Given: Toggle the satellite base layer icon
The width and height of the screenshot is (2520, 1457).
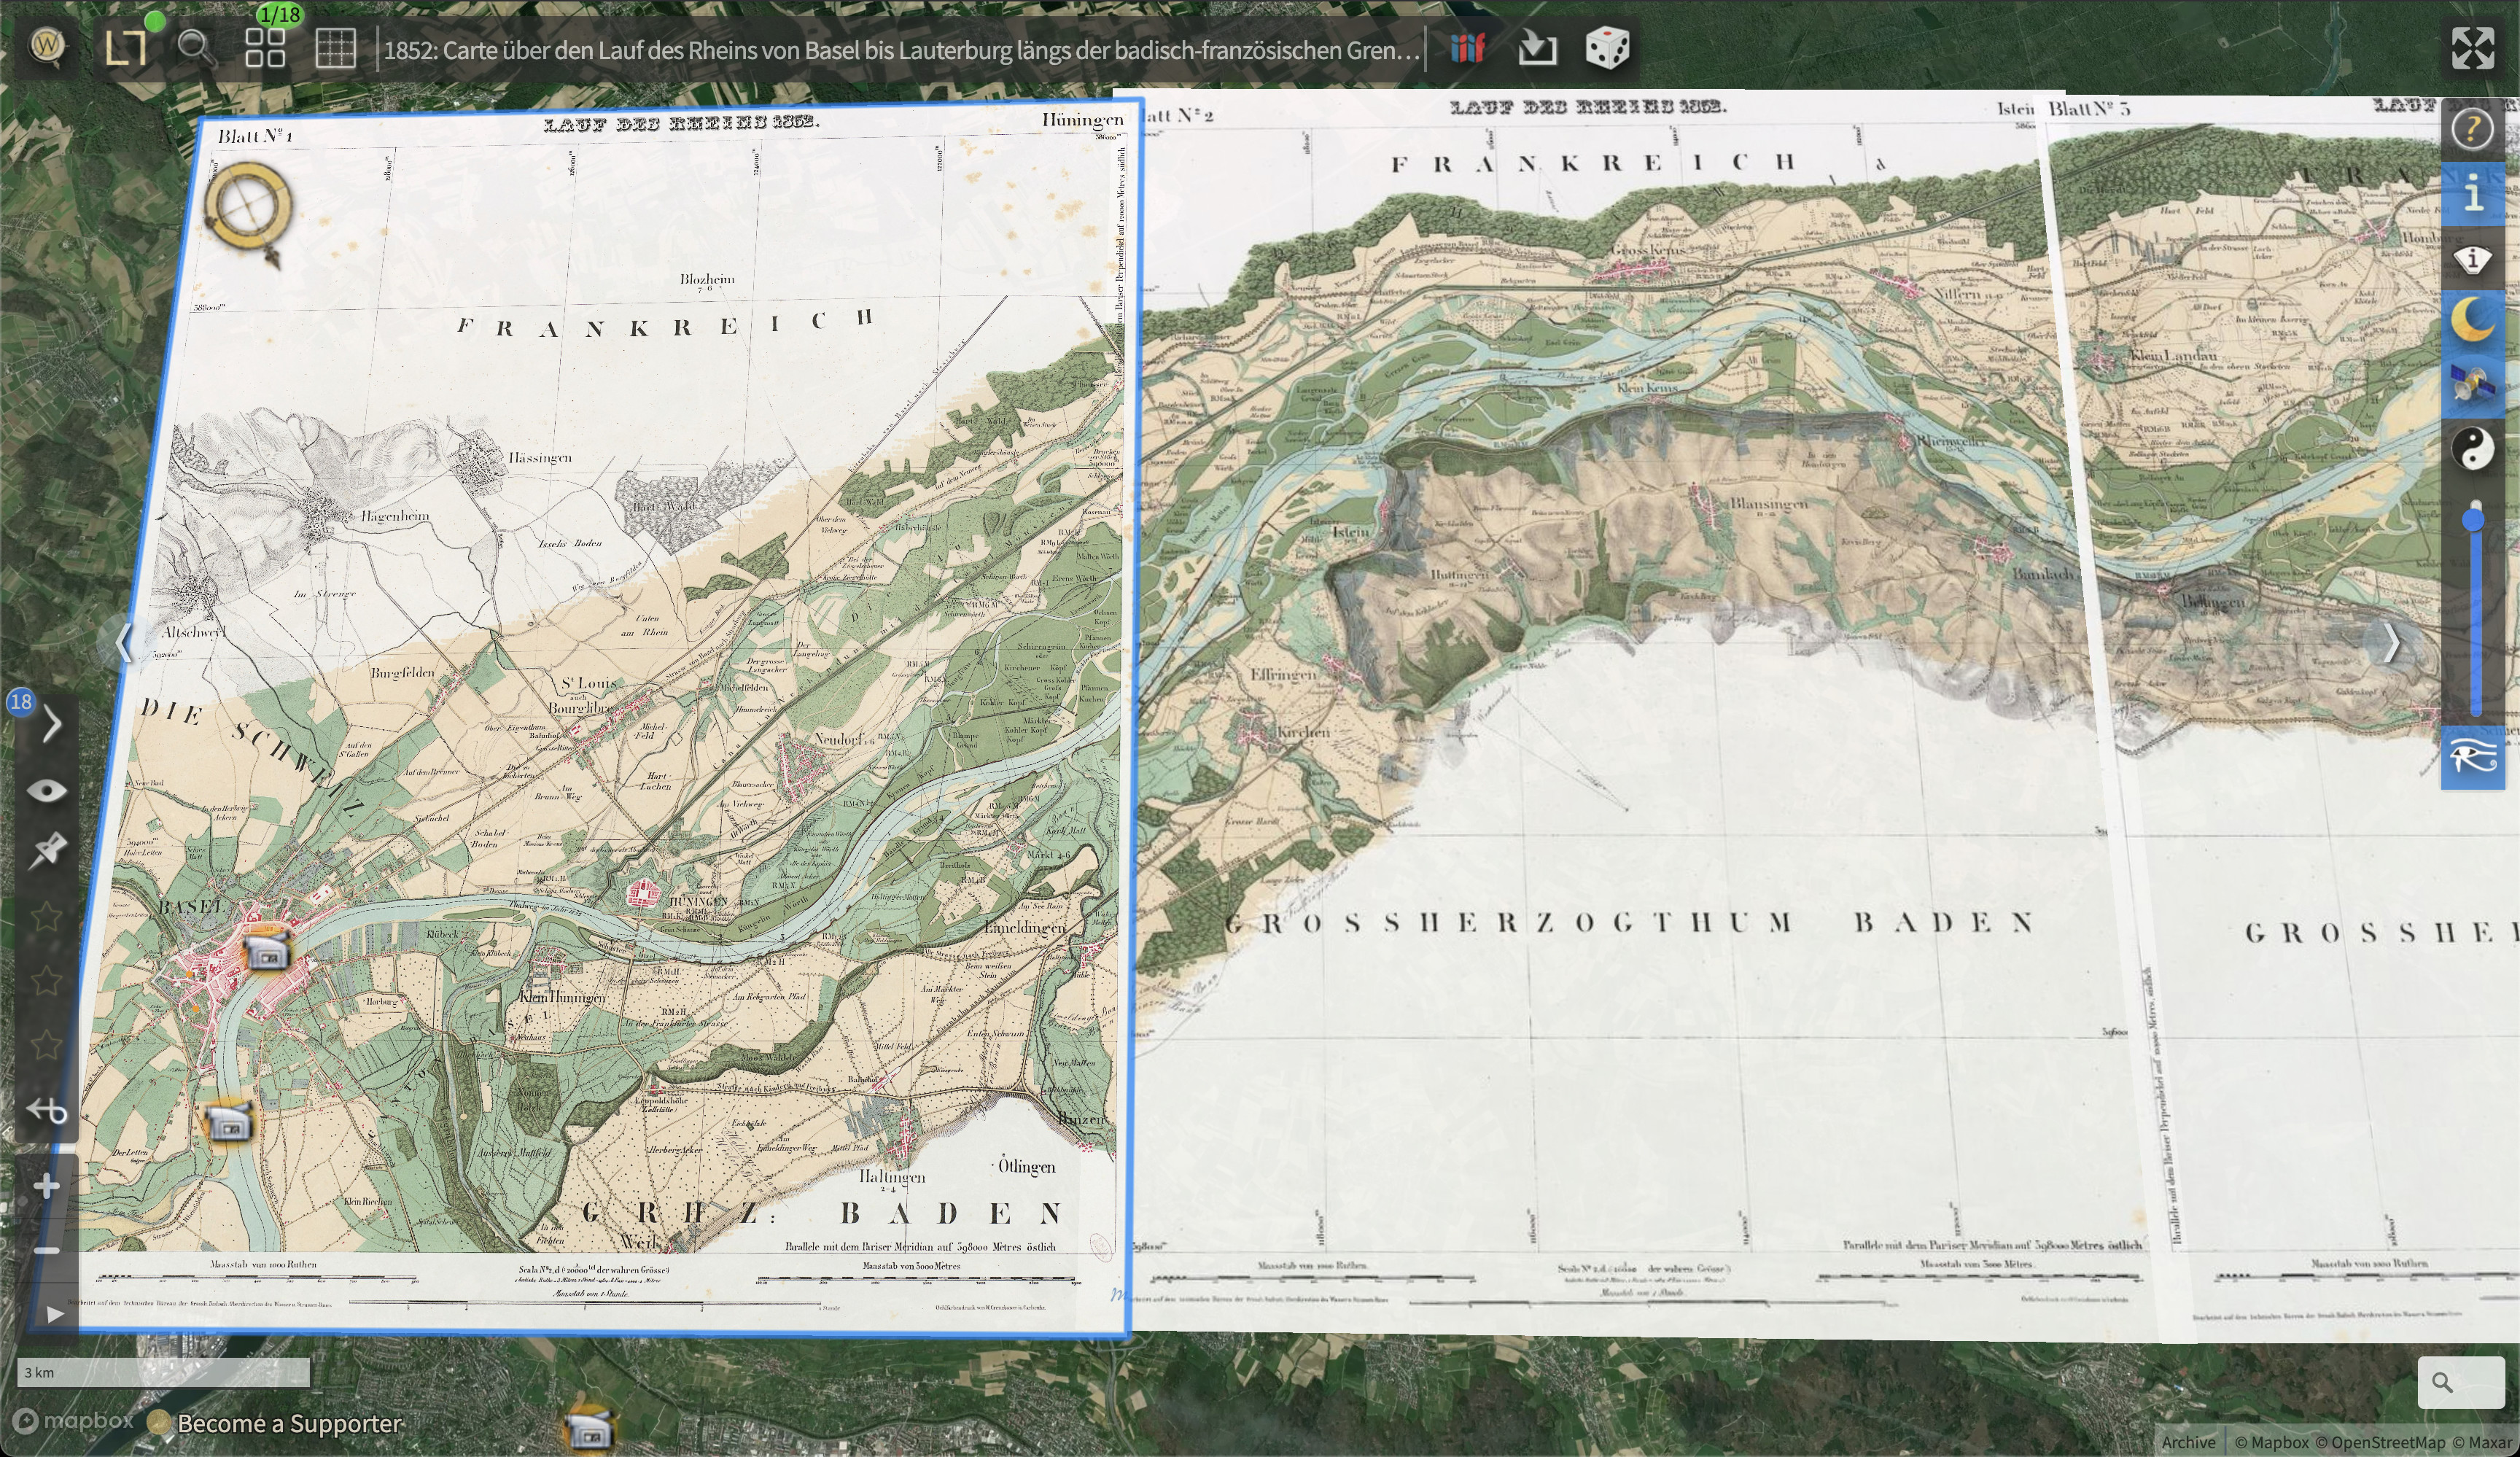Looking at the screenshot, I should [2472, 384].
